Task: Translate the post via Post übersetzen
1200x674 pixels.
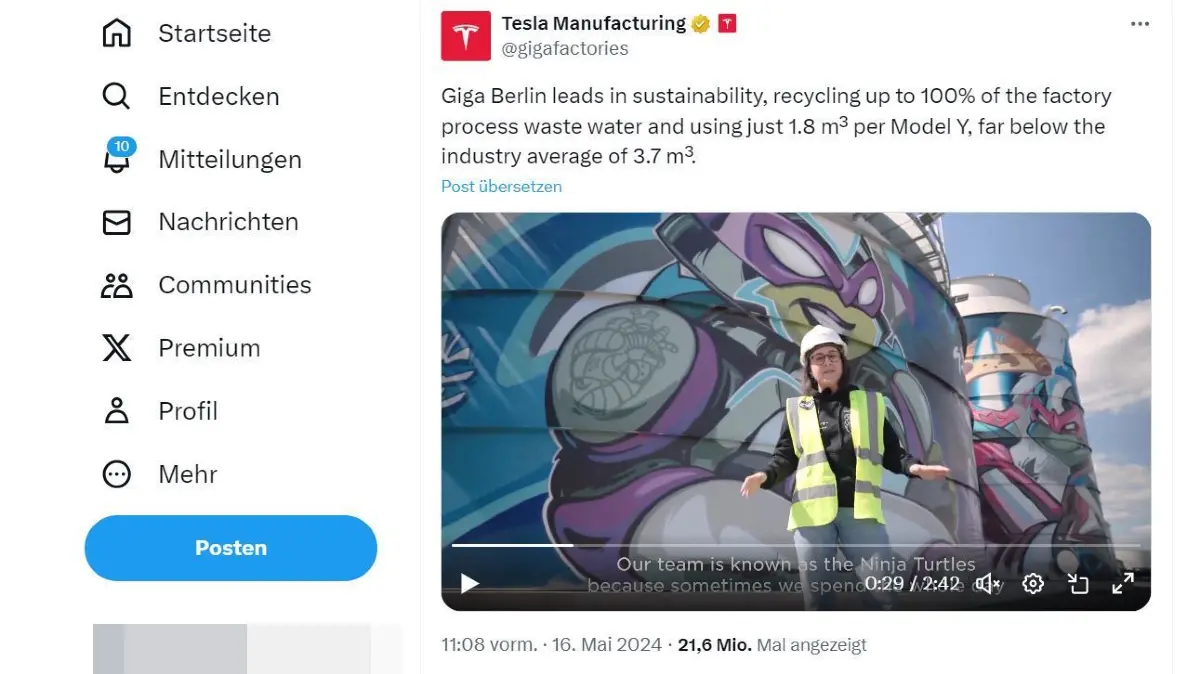Action: [x=501, y=186]
